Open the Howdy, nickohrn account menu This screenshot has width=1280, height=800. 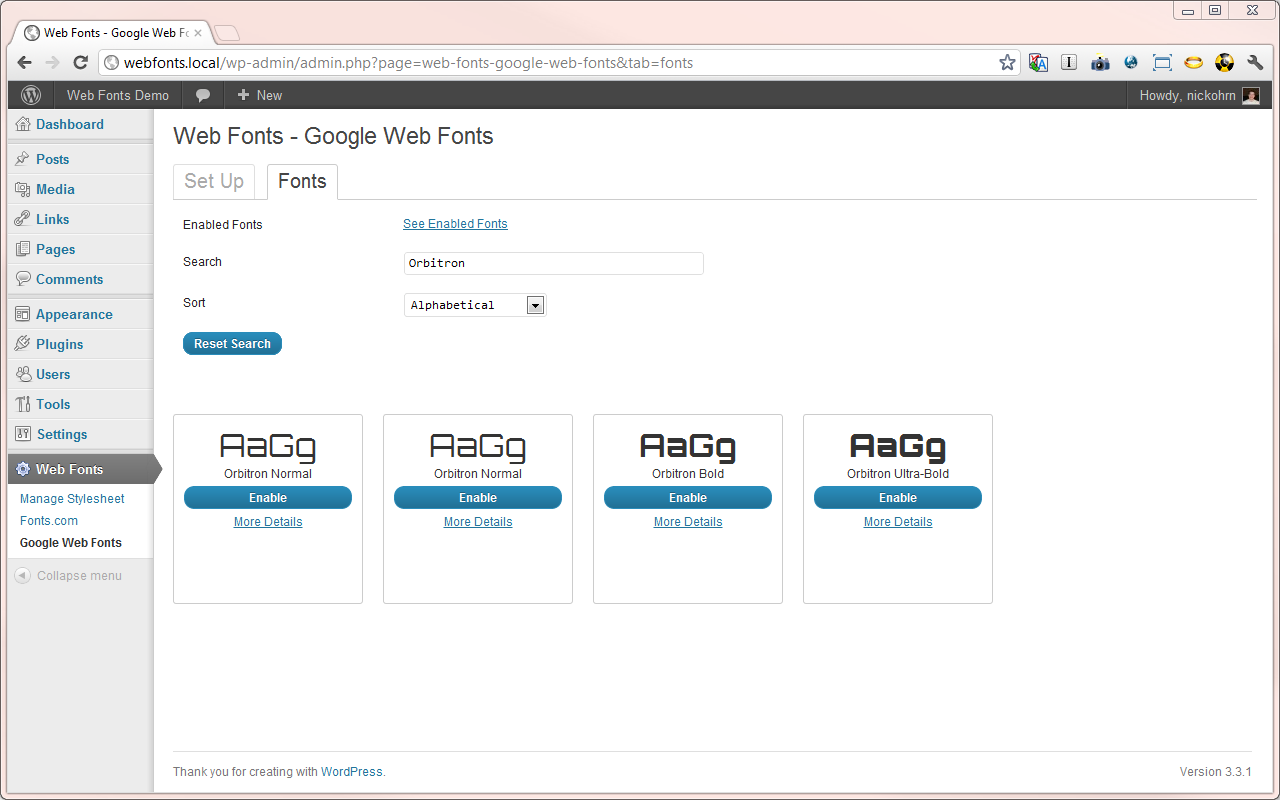pyautogui.click(x=1199, y=95)
